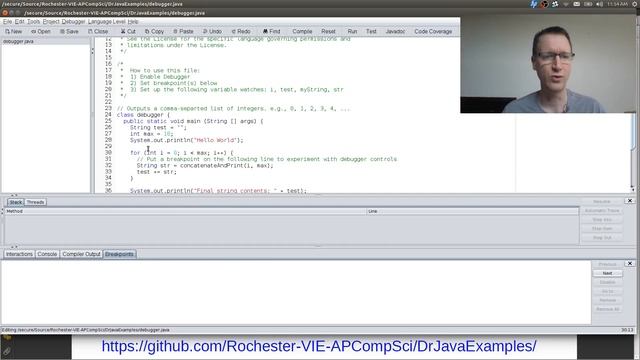Switch to the Compiler Output tab

81,254
